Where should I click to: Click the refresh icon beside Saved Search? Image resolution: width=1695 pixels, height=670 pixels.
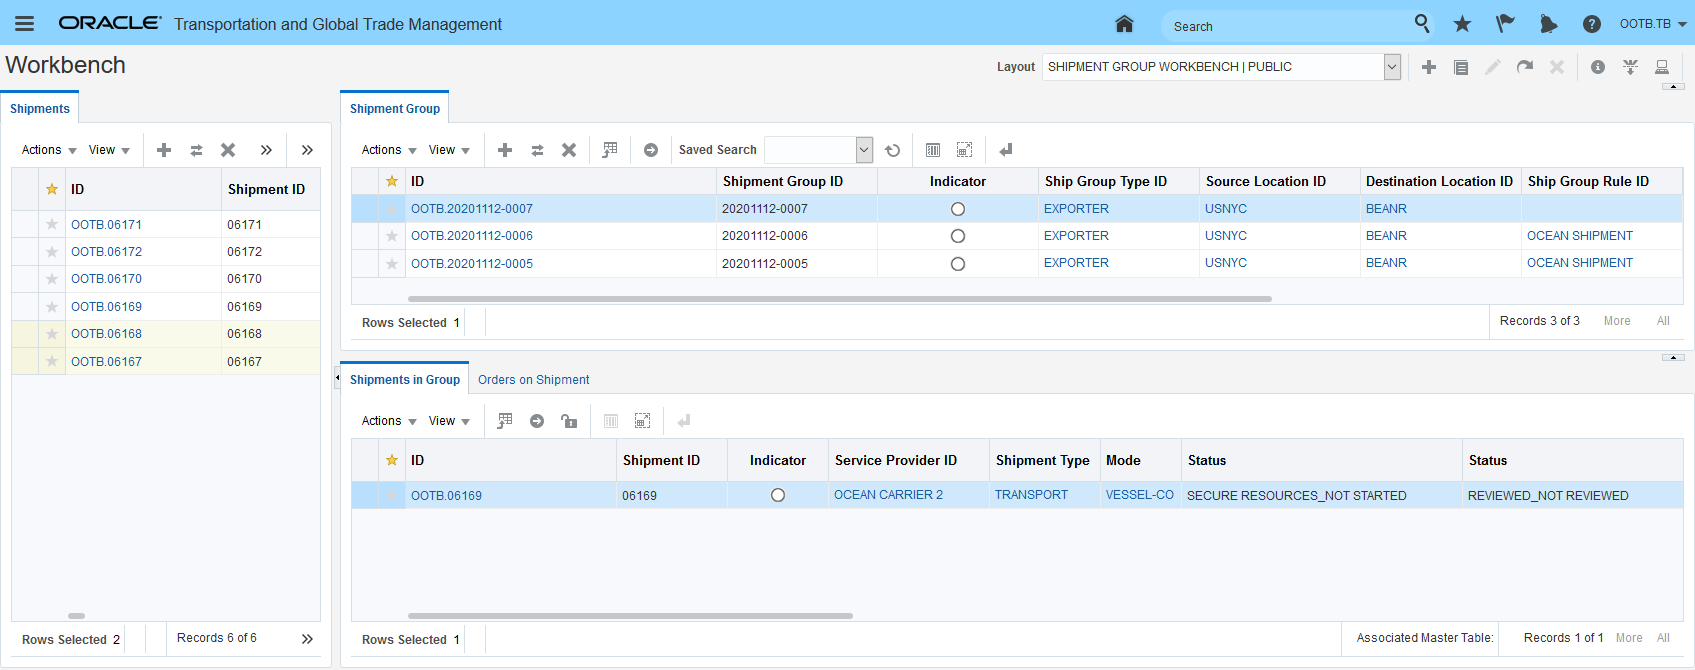coord(893,150)
